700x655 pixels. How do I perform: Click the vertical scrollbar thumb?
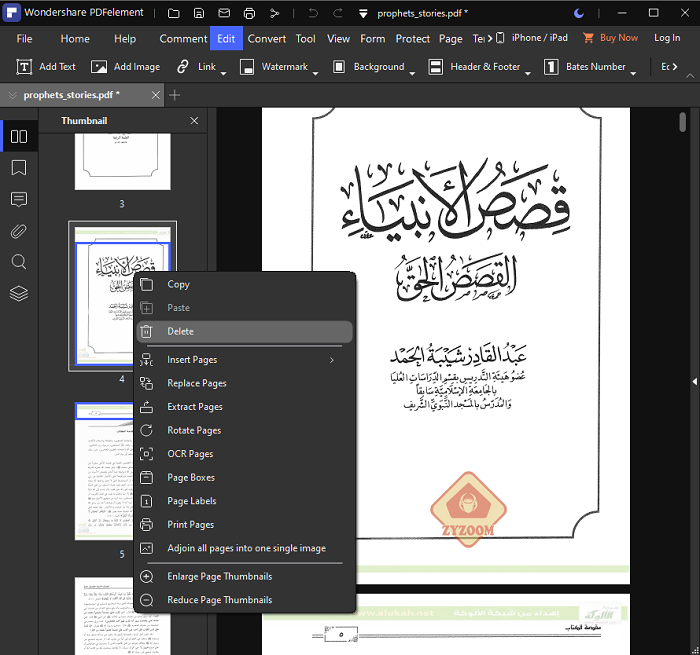[683, 122]
